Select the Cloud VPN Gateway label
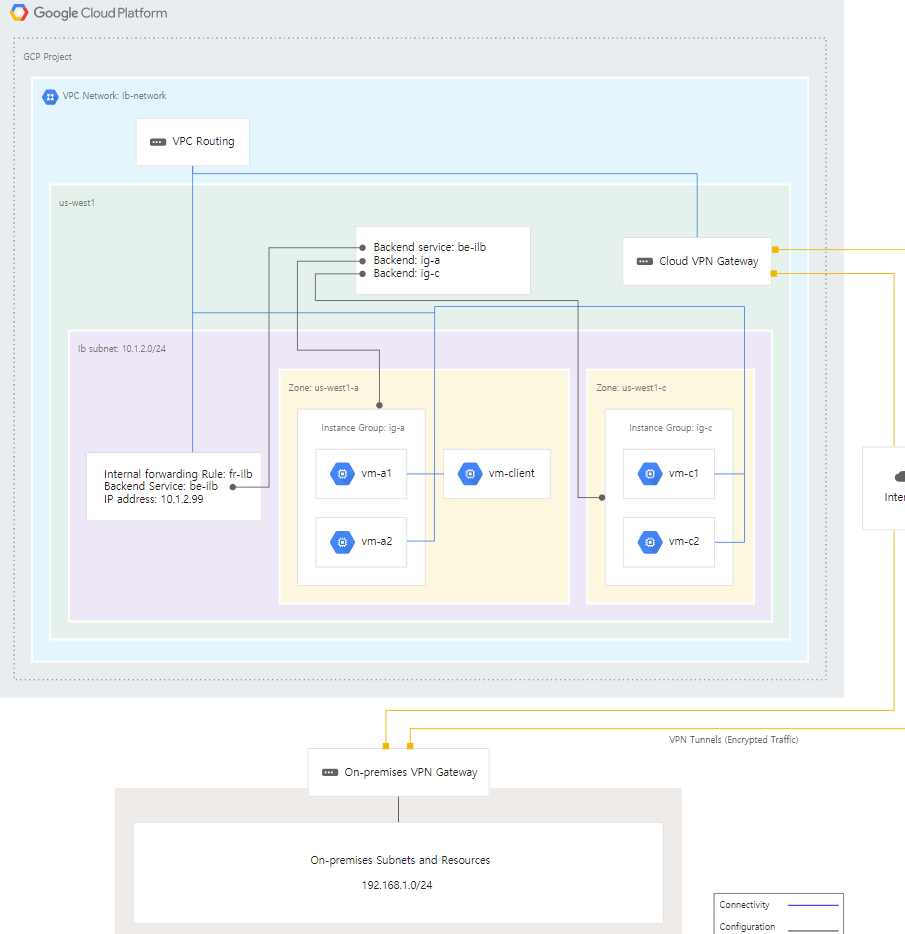Viewport: 905px width, 934px height. (708, 261)
